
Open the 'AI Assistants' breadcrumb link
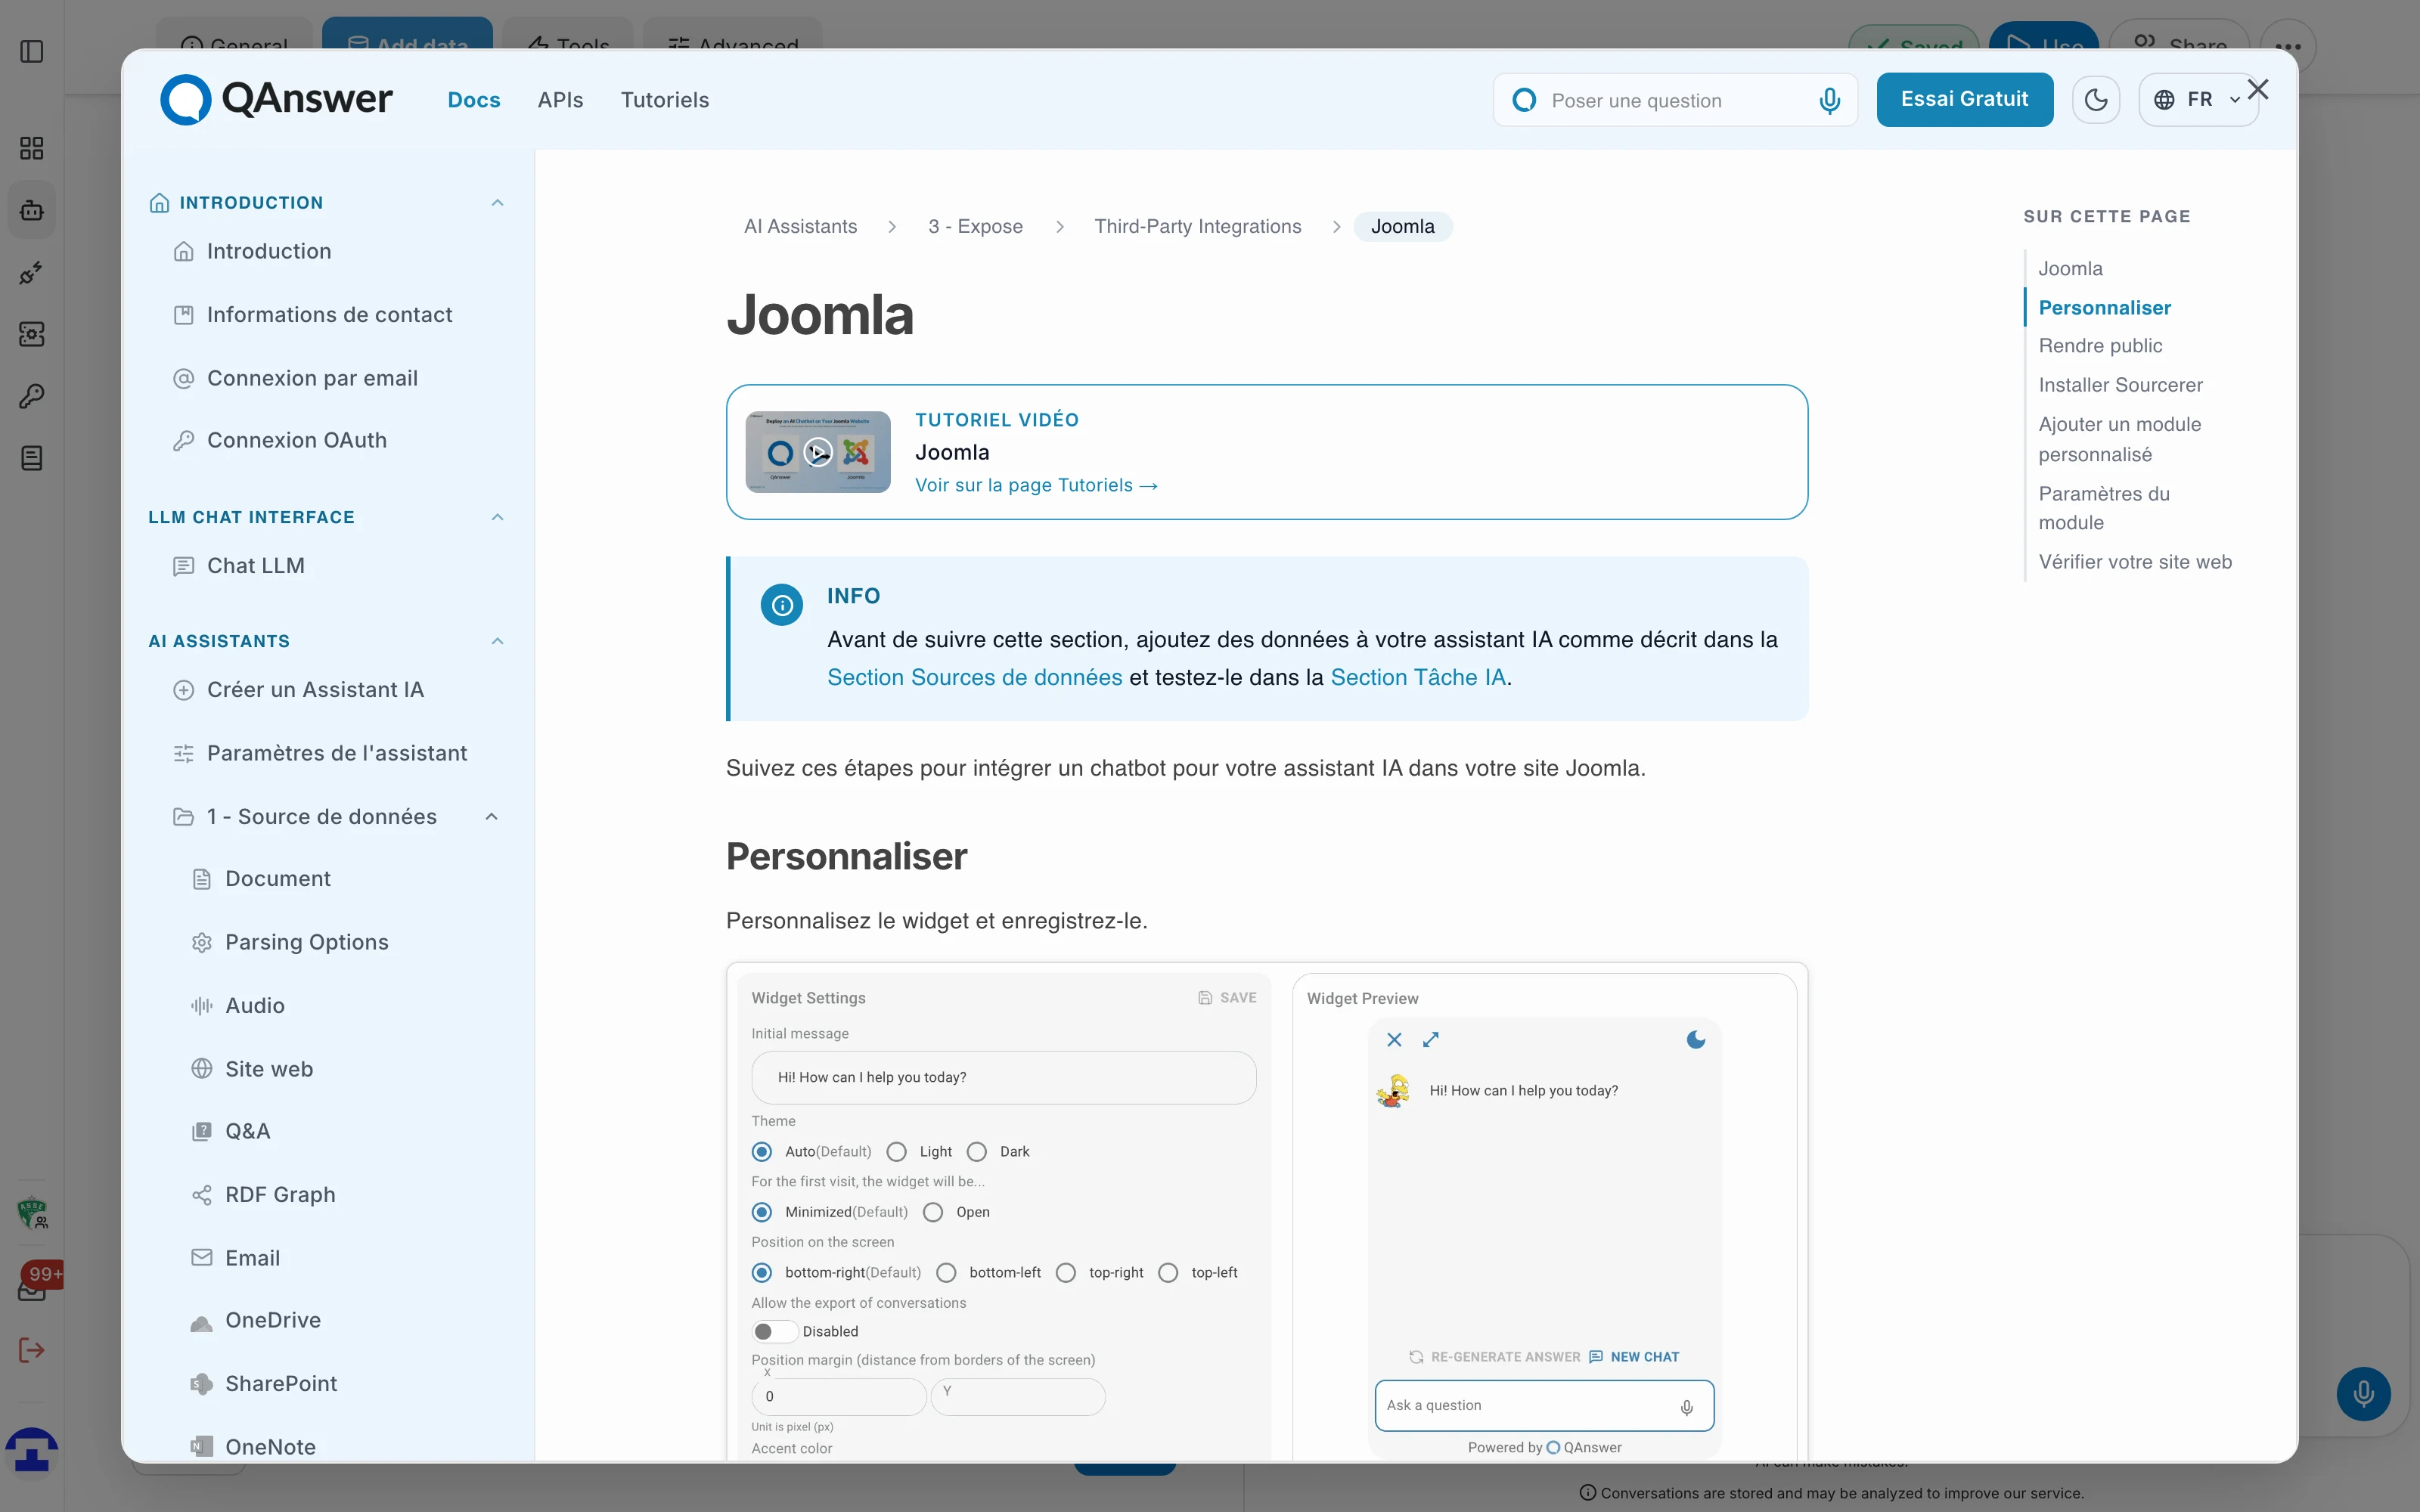pos(800,227)
